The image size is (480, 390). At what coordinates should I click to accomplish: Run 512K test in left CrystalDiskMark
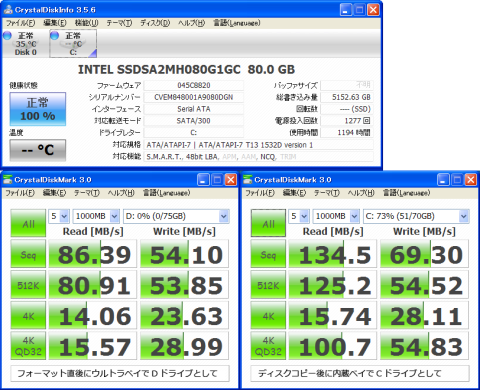click(x=28, y=284)
